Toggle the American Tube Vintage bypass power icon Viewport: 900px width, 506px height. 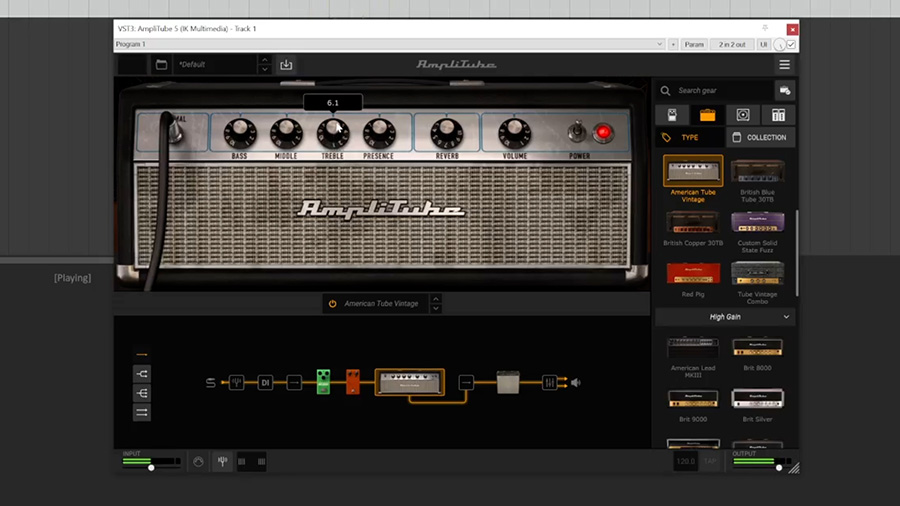[332, 303]
